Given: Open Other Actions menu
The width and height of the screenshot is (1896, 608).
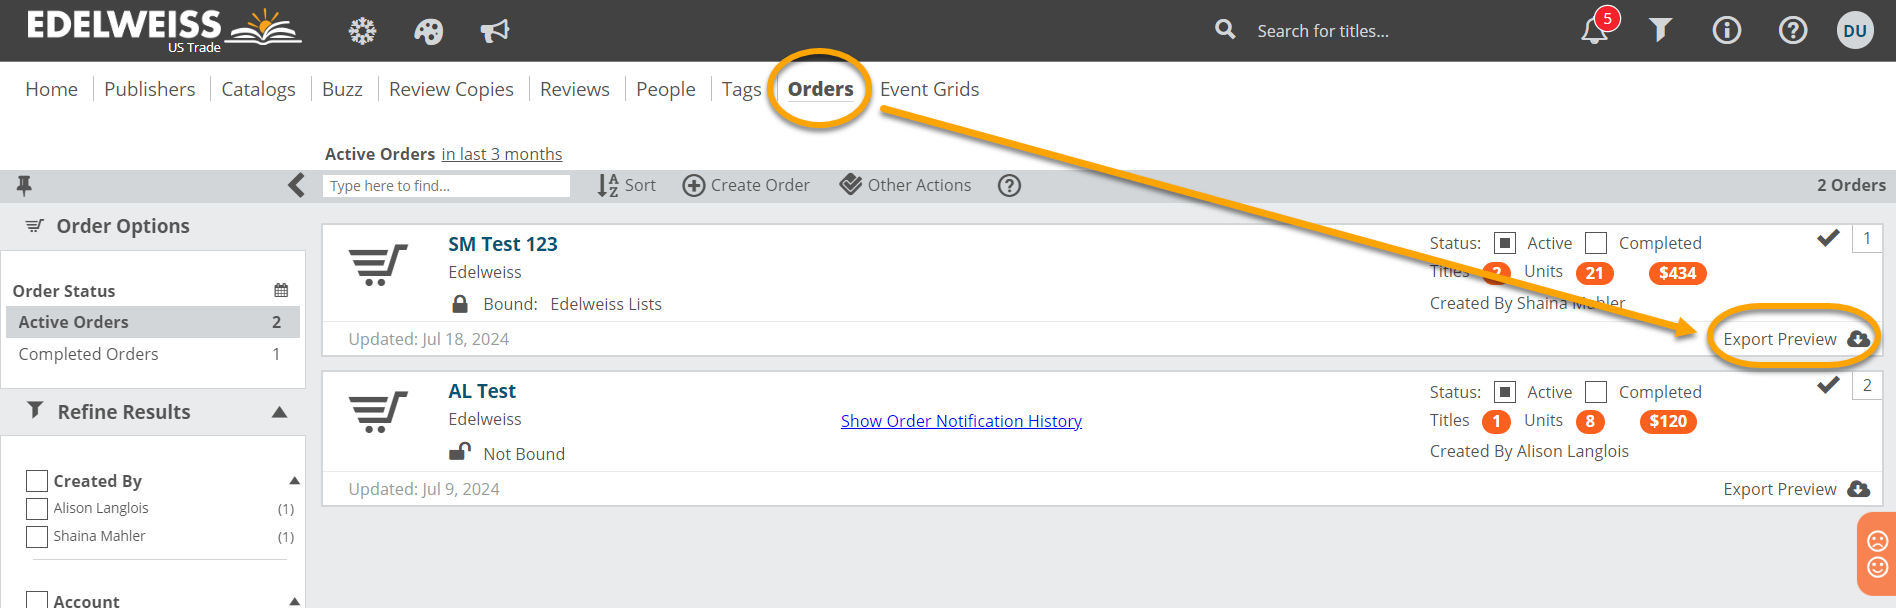Looking at the screenshot, I should (906, 185).
